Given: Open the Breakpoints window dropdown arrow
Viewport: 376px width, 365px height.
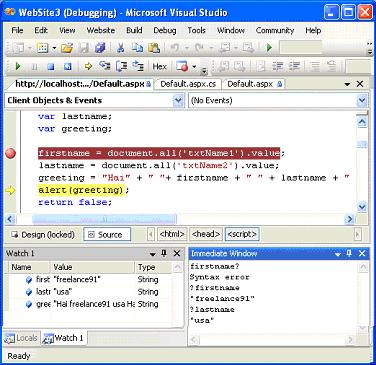Looking at the screenshot, I should 194,67.
